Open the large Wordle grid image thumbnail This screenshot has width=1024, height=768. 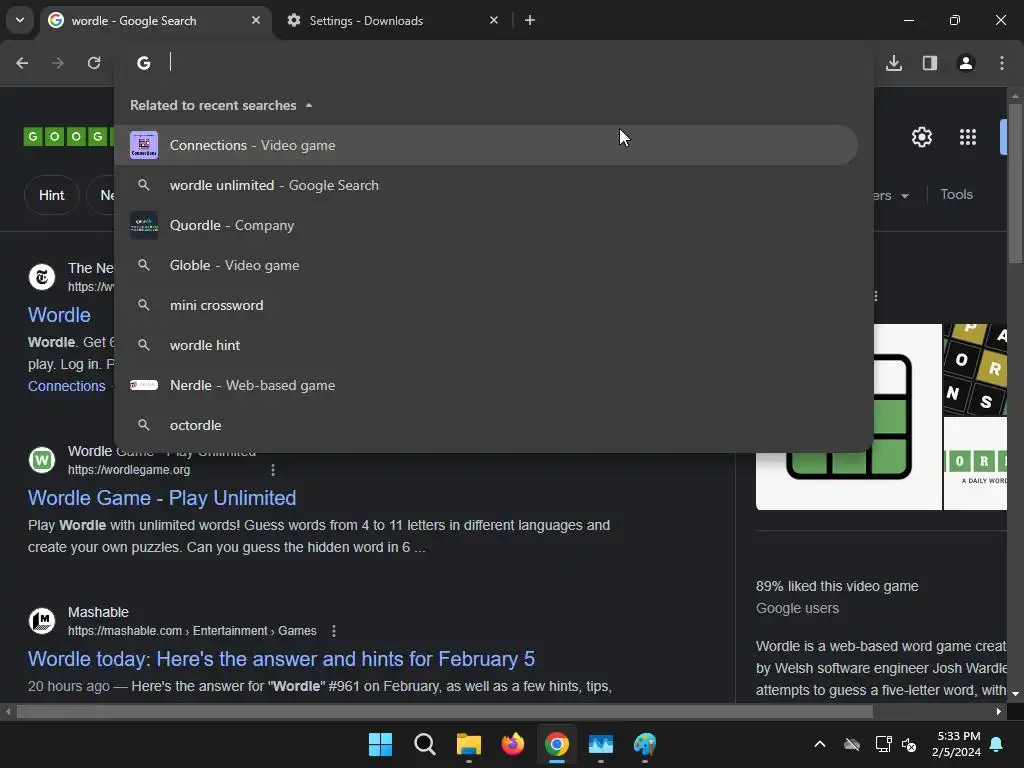[848, 417]
